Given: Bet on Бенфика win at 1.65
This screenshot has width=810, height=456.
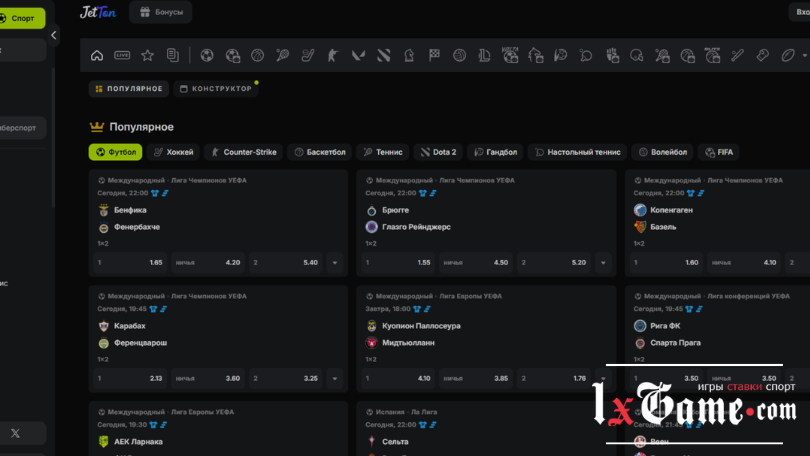Looking at the screenshot, I should (130, 262).
